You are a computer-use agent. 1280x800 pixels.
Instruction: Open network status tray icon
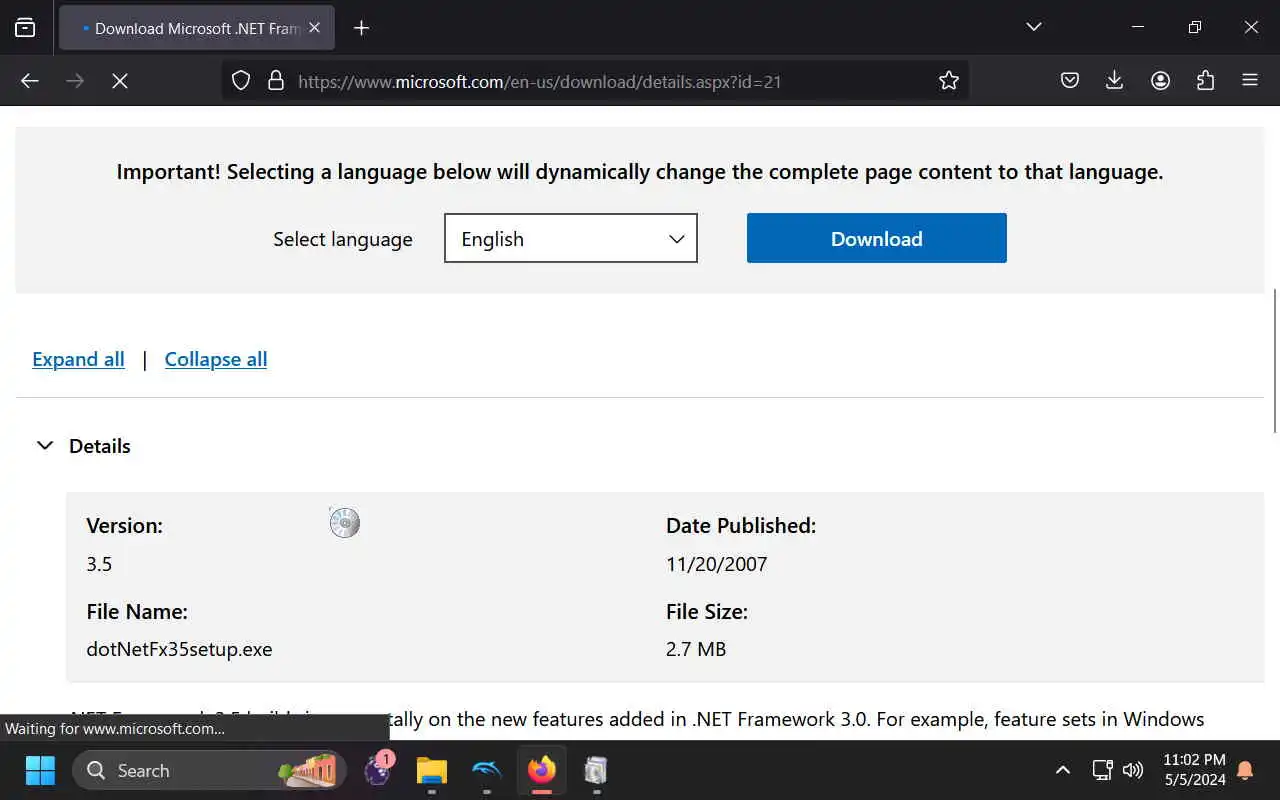pyautogui.click(x=1102, y=770)
